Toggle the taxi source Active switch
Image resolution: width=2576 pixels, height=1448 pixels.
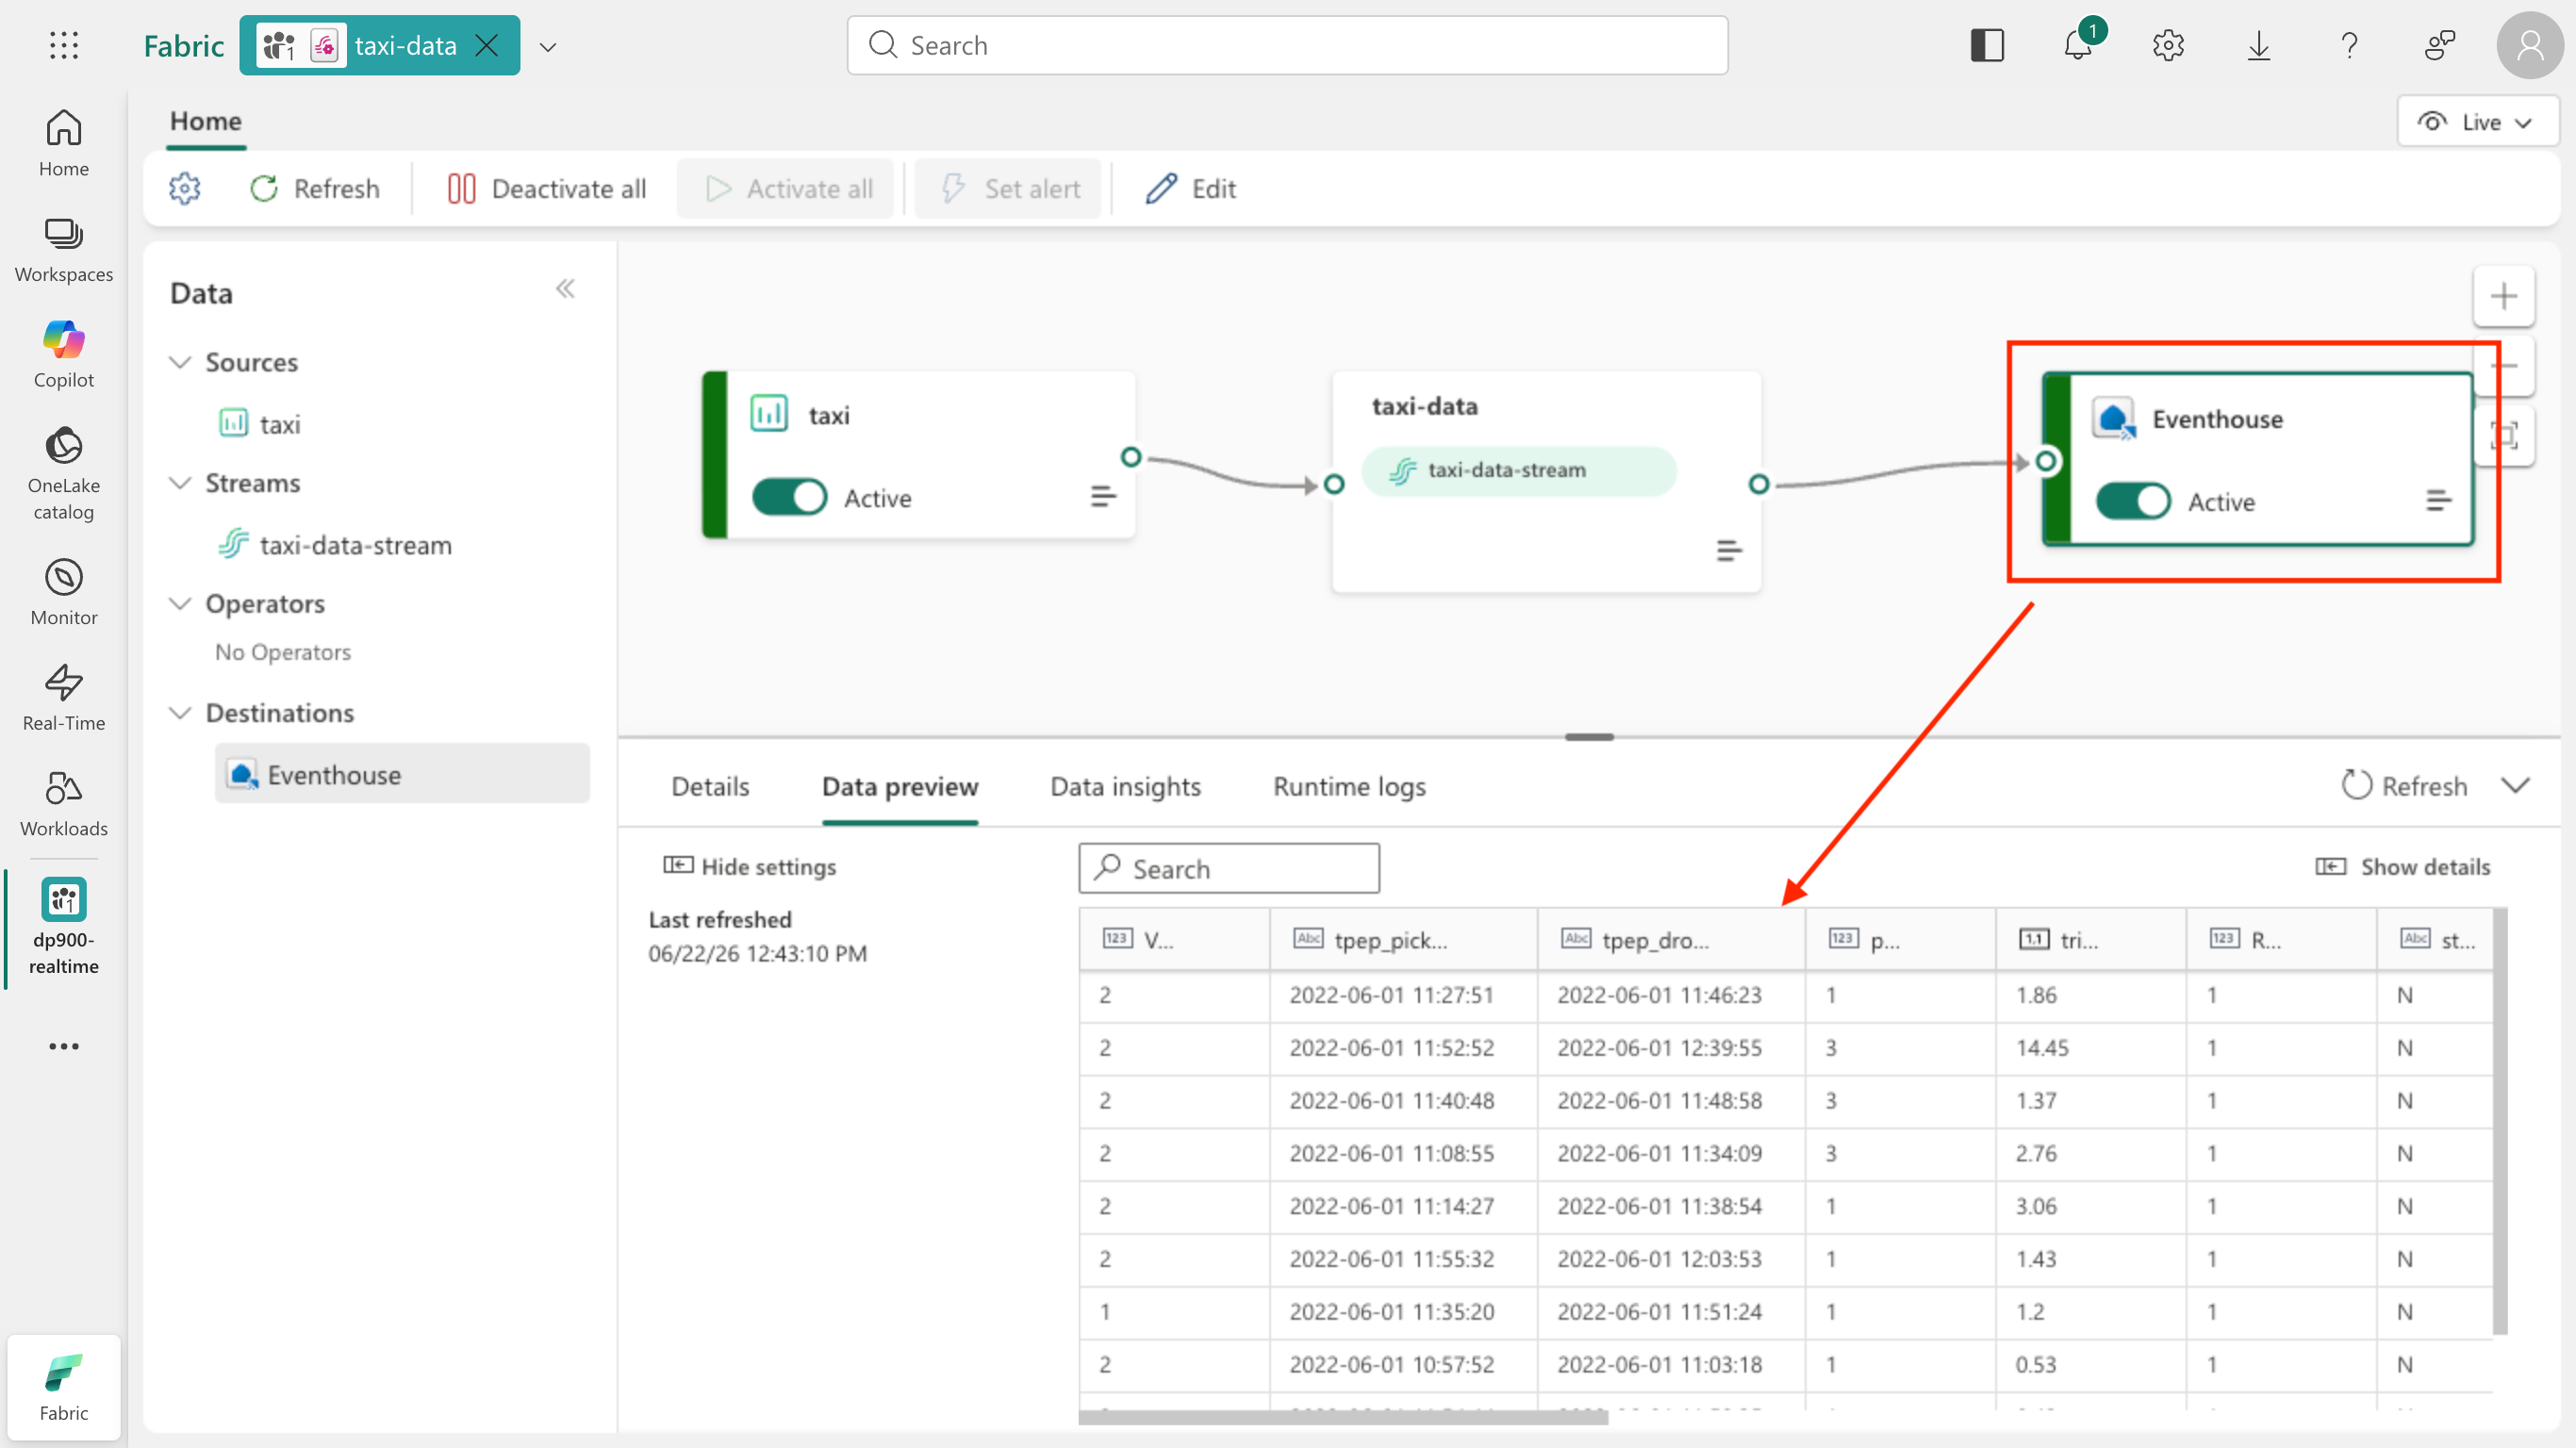click(x=789, y=497)
